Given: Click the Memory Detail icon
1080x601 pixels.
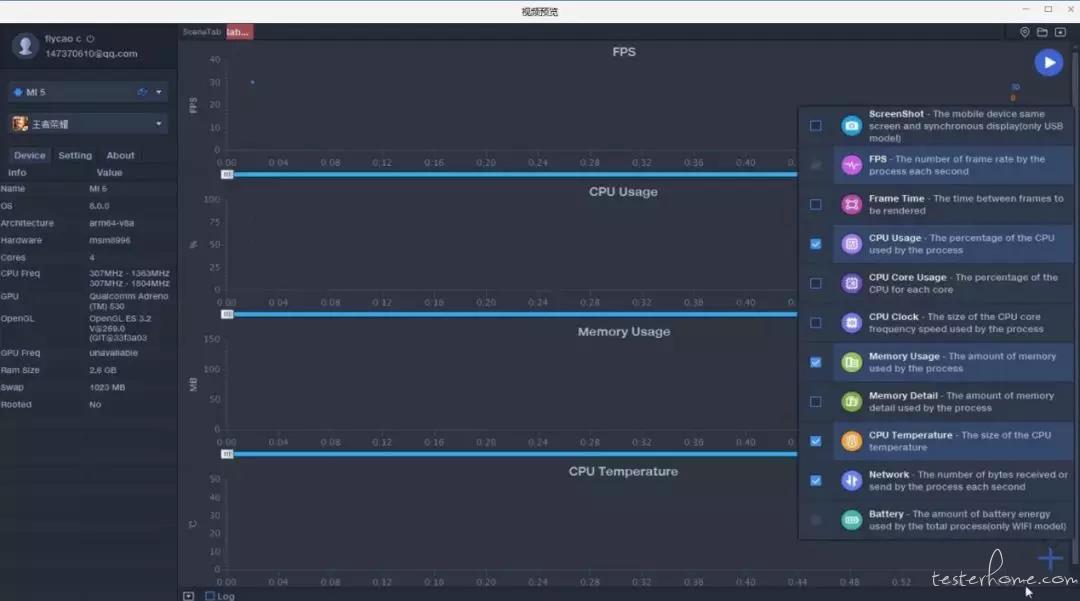Looking at the screenshot, I should click(851, 401).
